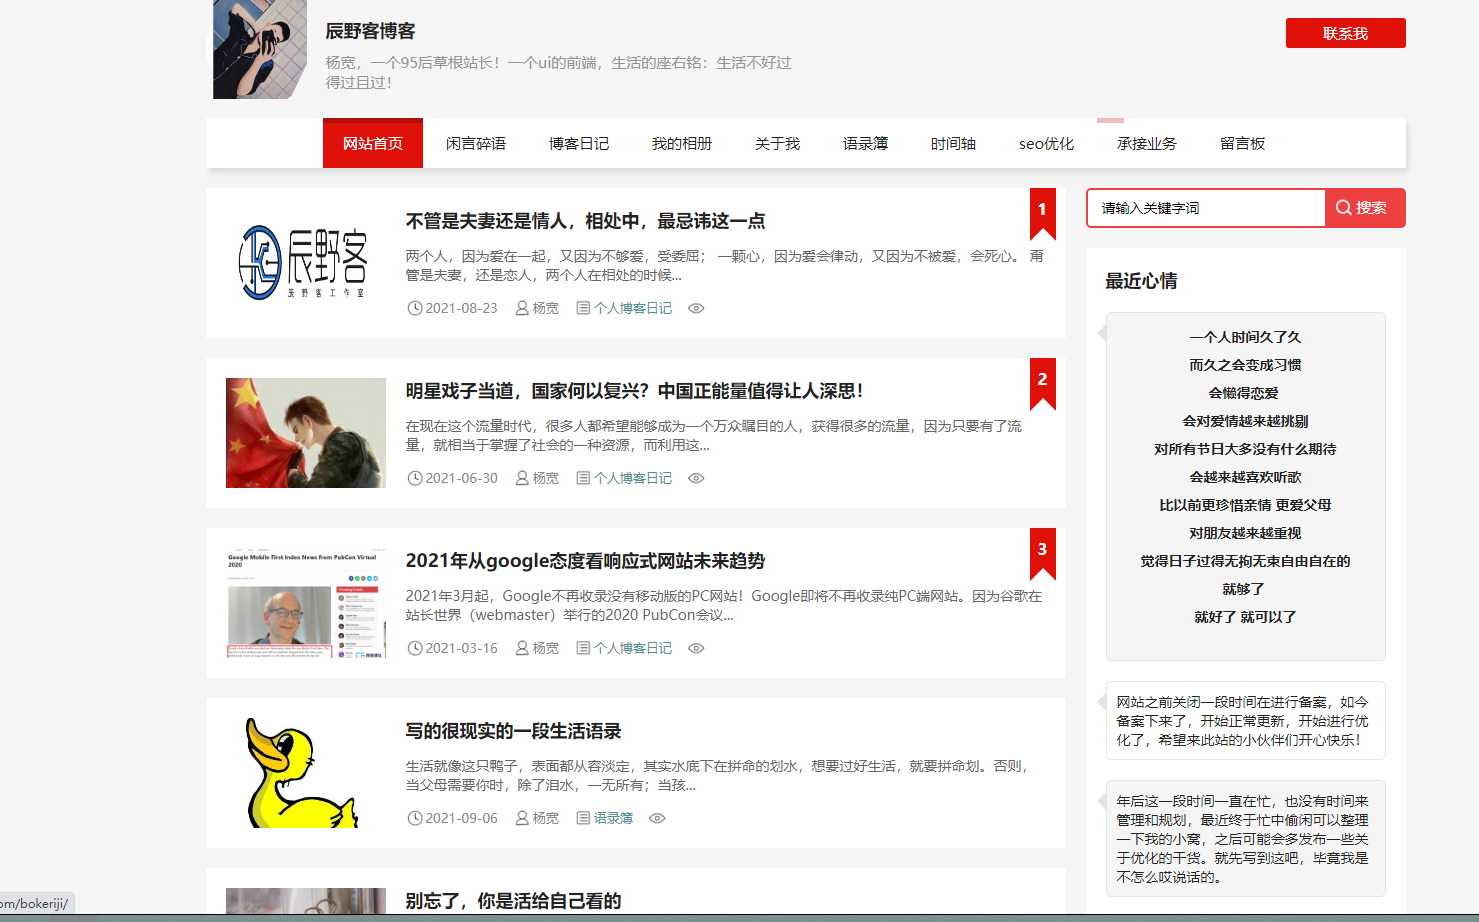The image size is (1479, 922).
Task: Open article 2021年从google态度看响应式网站未来趋势
Action: (585, 561)
